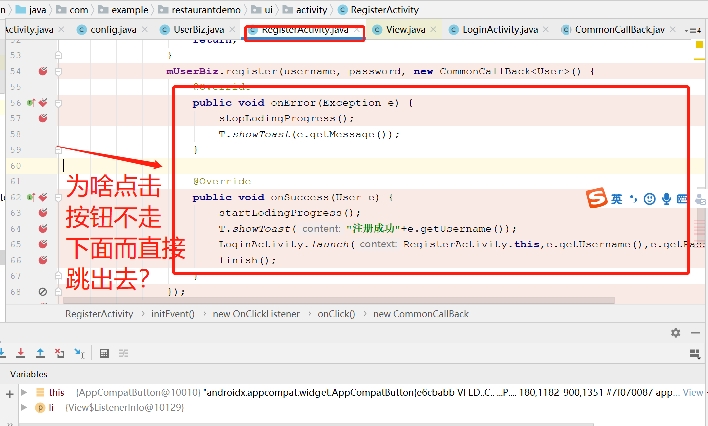Open debug panel settings gear

point(675,333)
